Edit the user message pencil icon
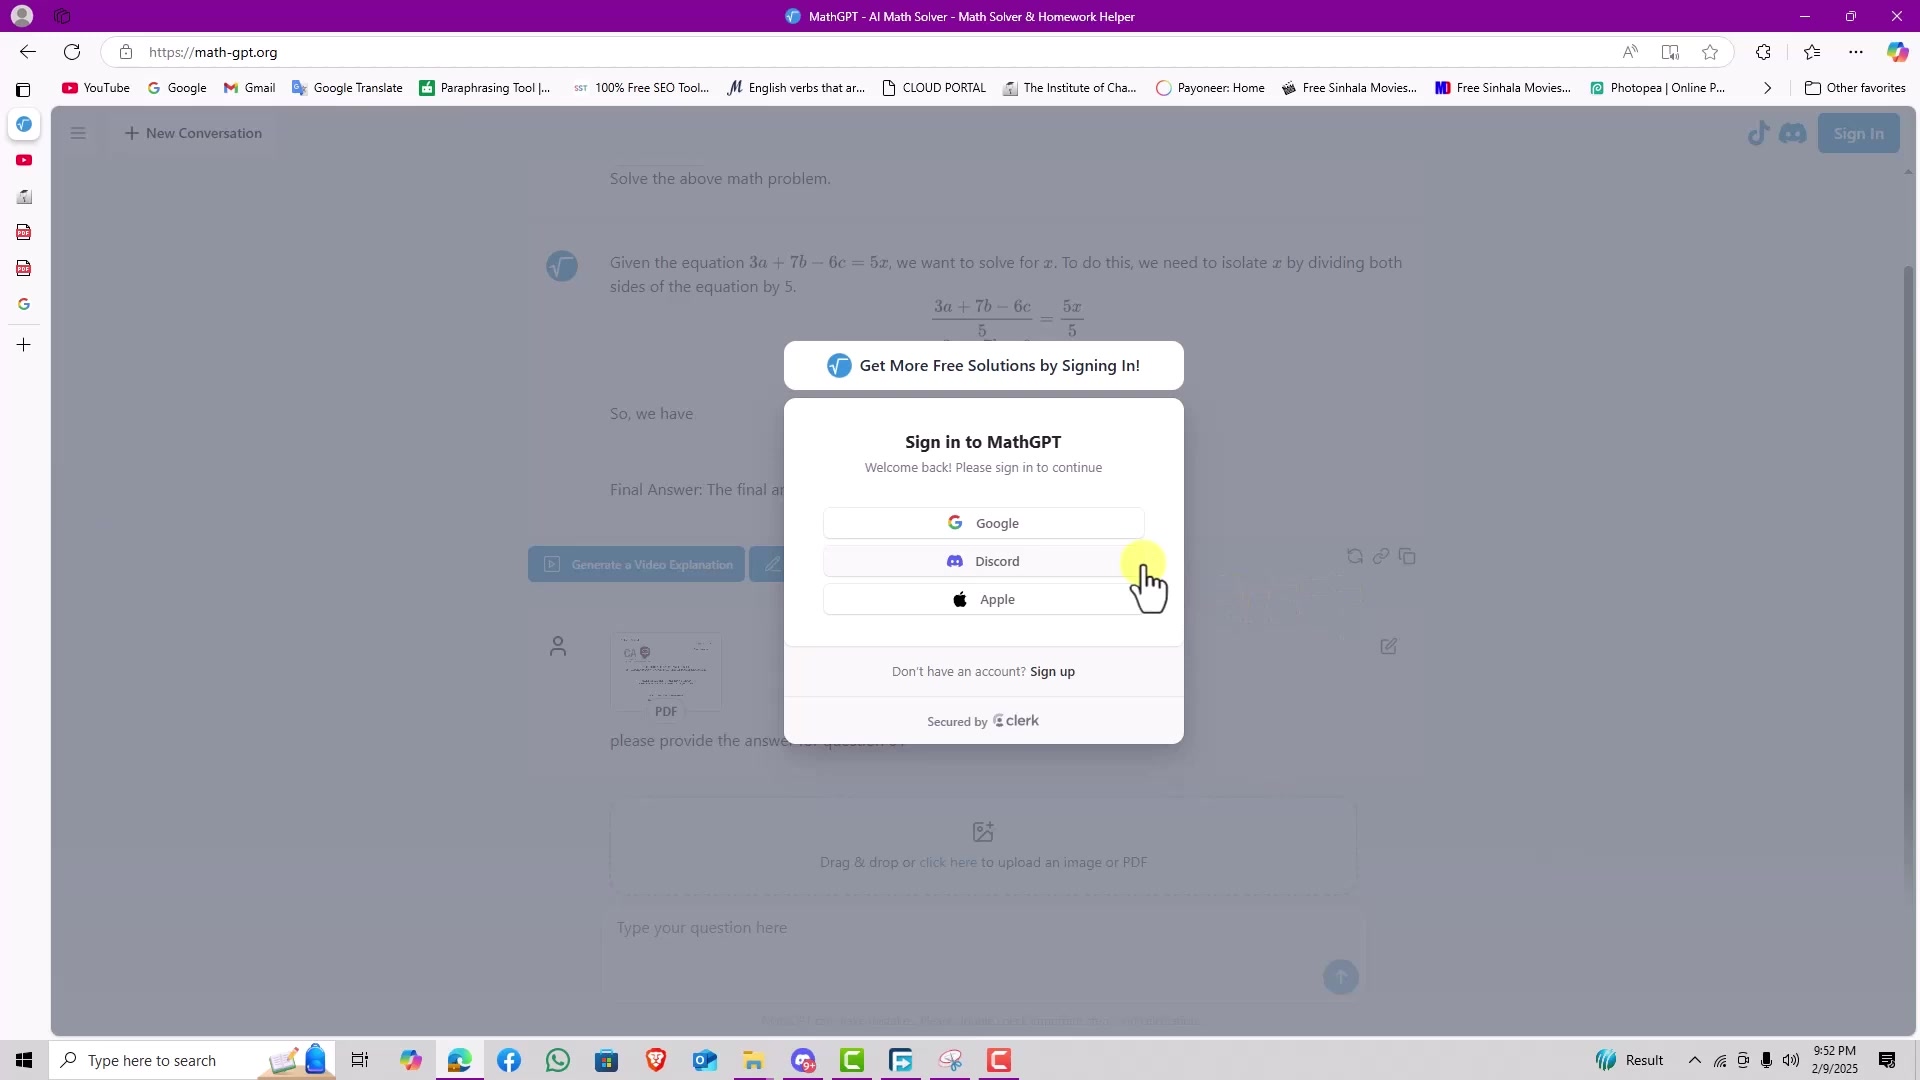1920x1080 pixels. (1388, 647)
